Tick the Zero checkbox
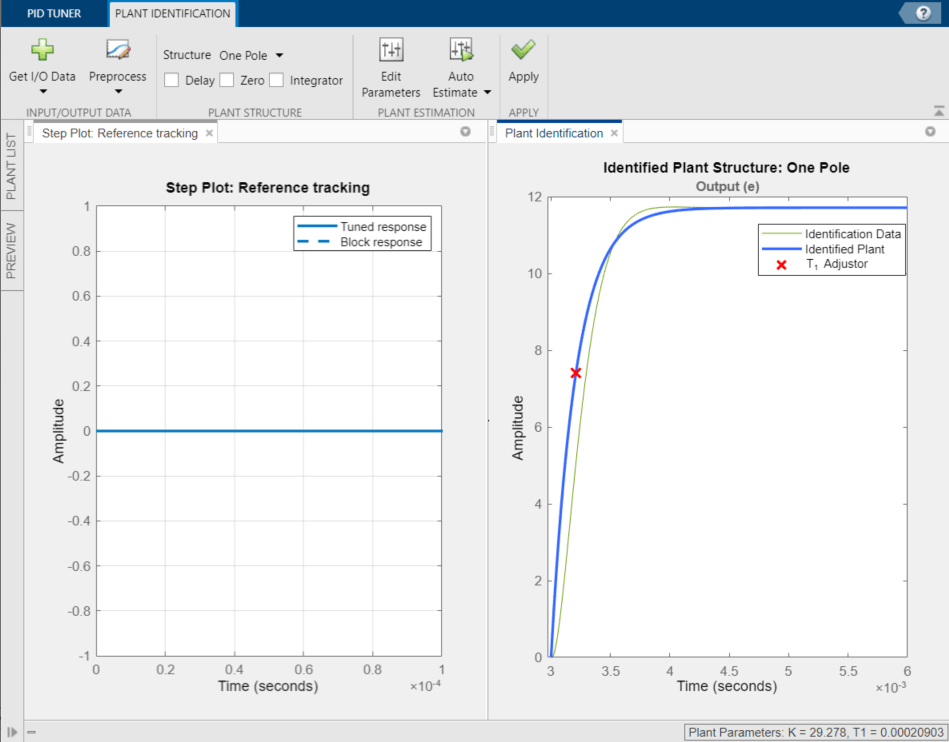This screenshot has width=949, height=742. click(227, 80)
